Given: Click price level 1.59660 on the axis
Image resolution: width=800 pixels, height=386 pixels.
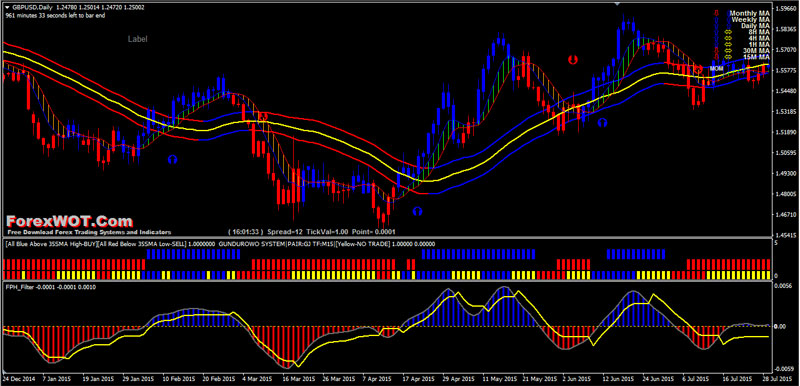Looking at the screenshot, I should [786, 8].
